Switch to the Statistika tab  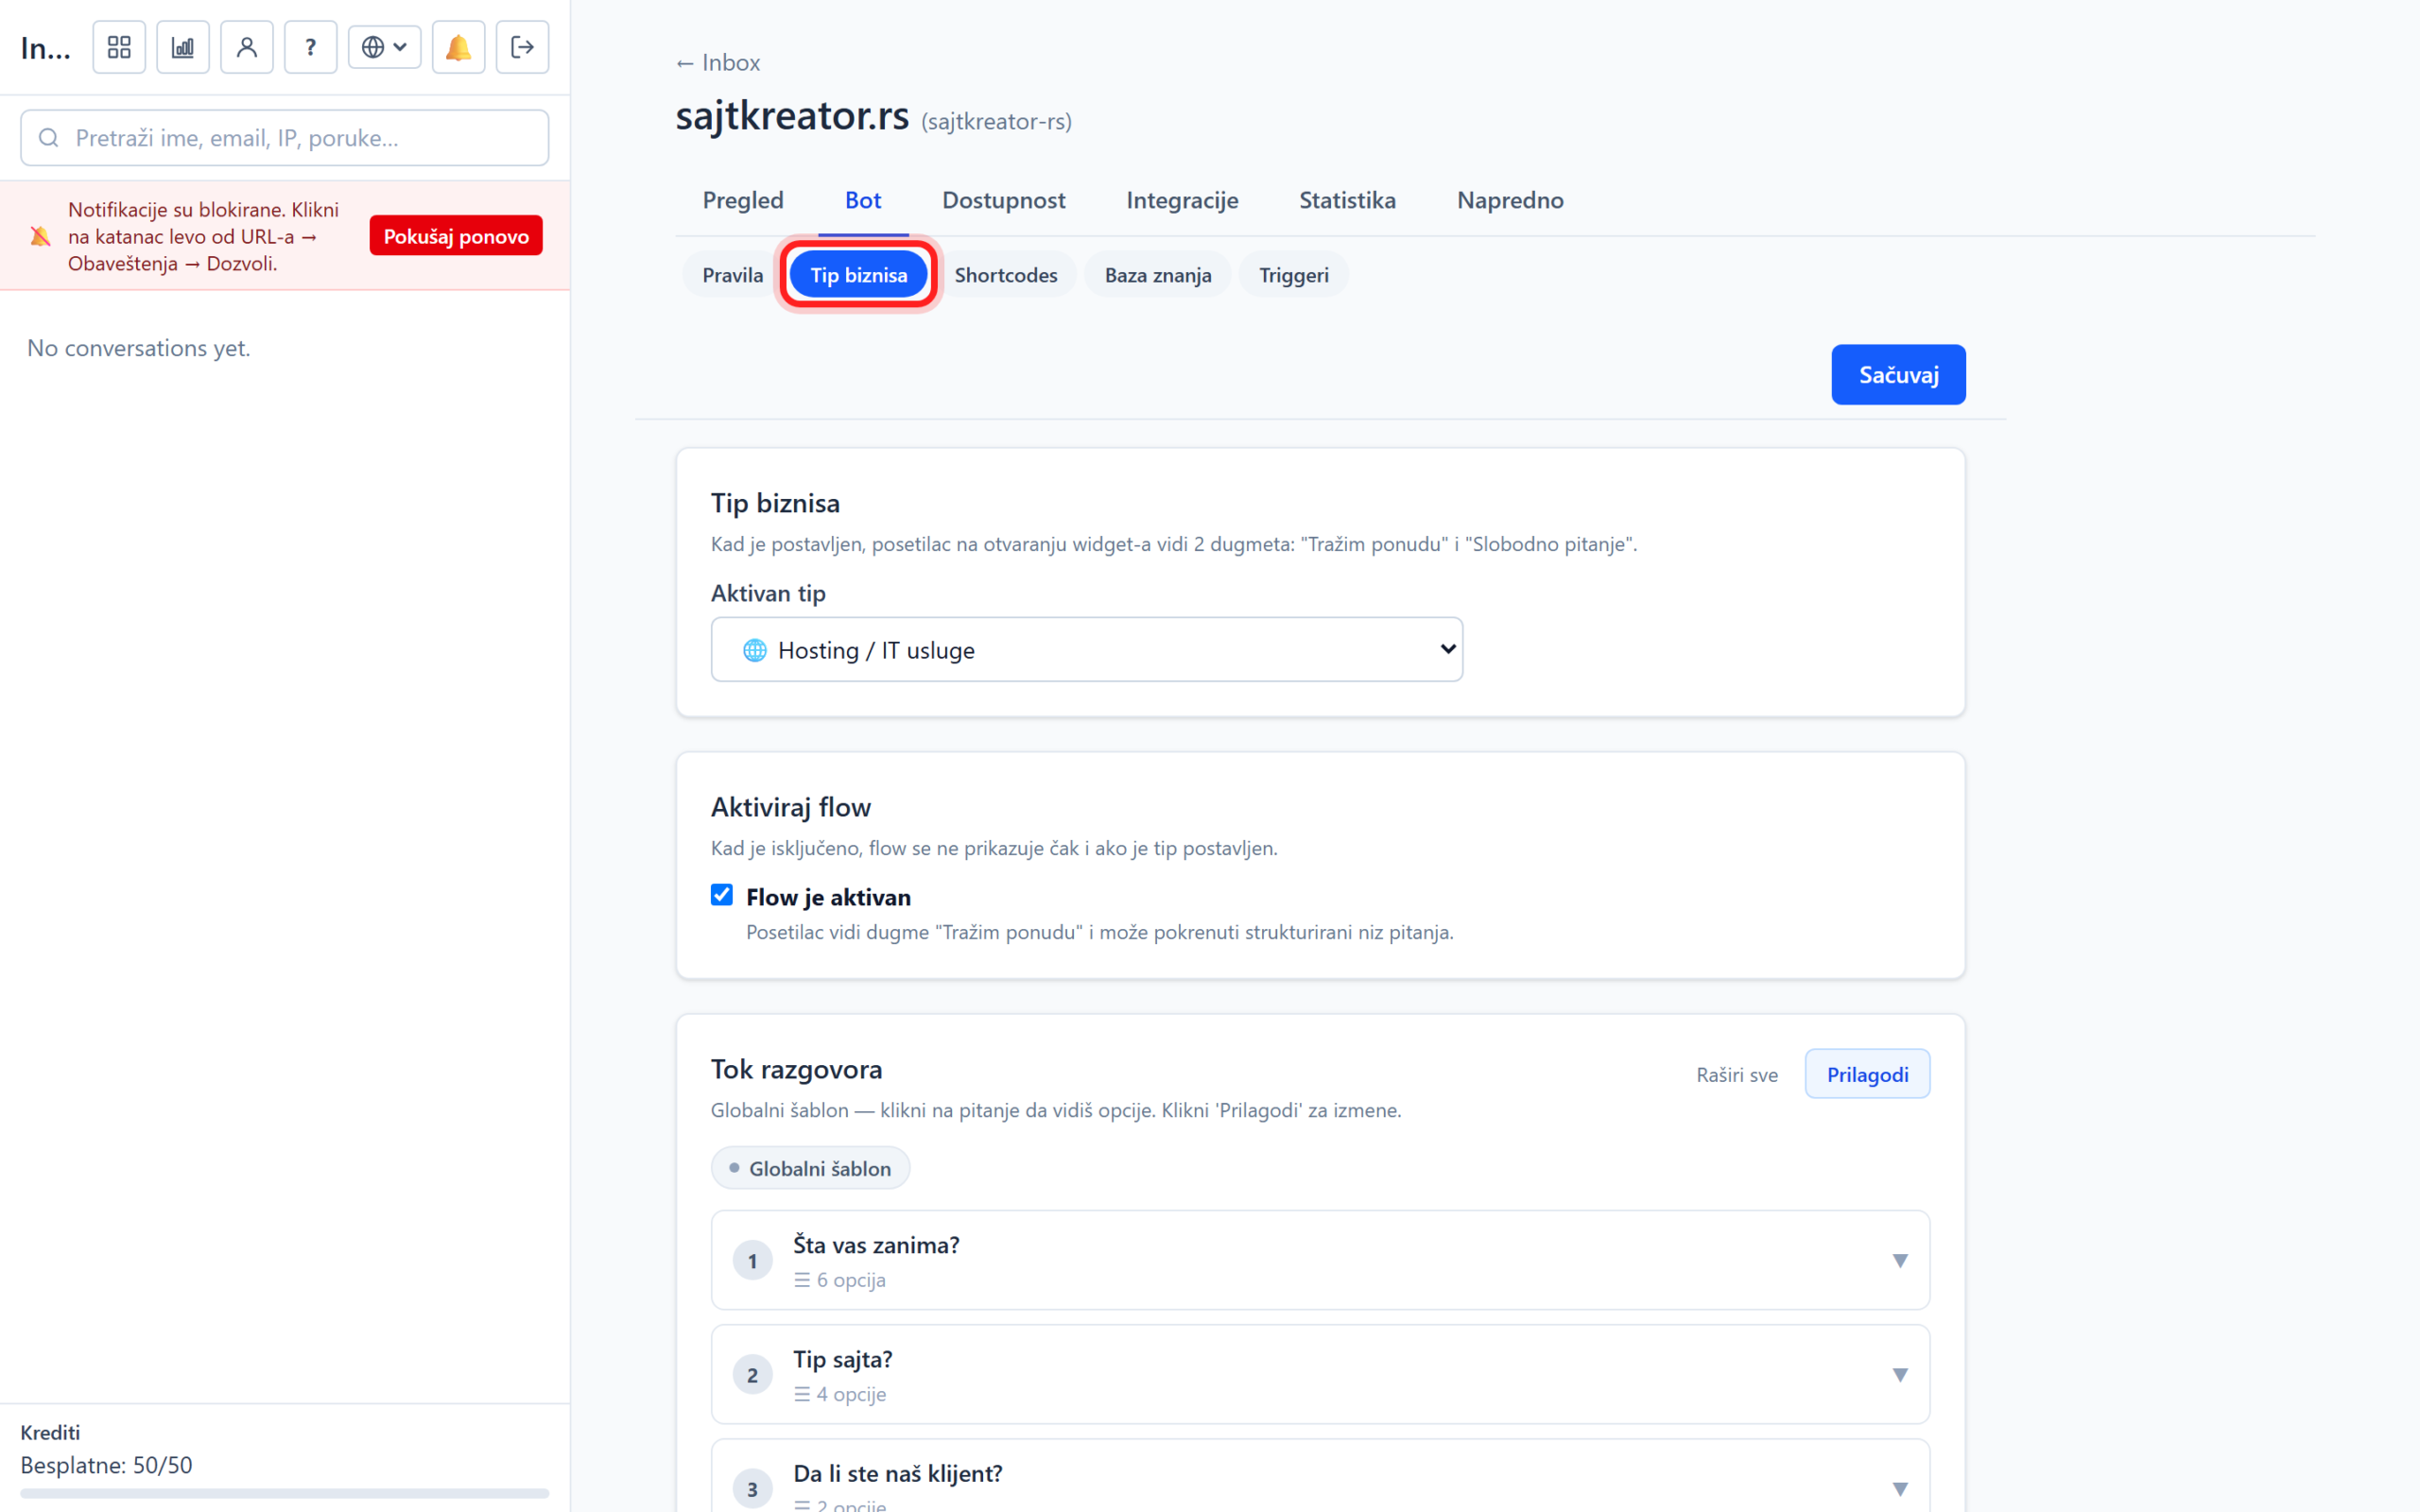pos(1347,200)
